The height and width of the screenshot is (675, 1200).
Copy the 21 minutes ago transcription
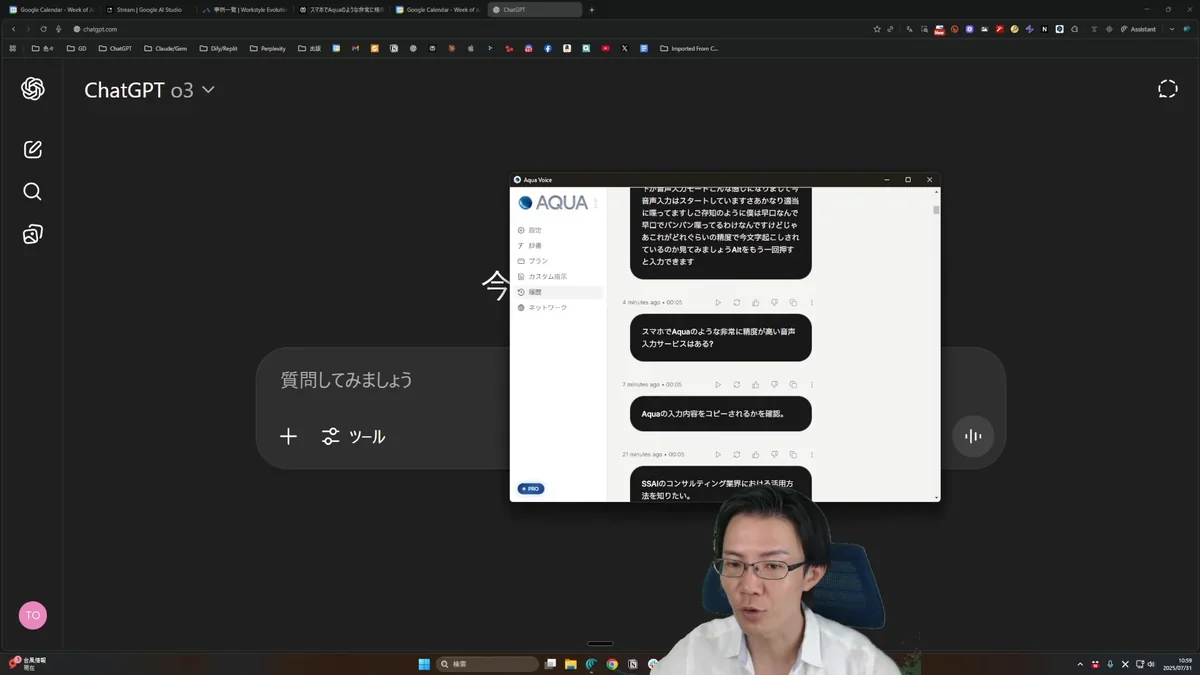point(793,455)
